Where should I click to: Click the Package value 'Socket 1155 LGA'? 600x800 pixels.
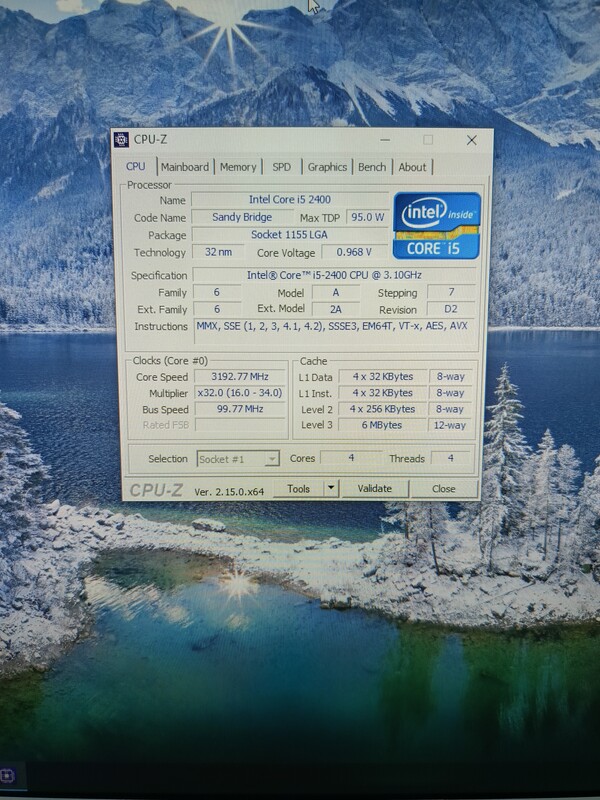coord(289,235)
